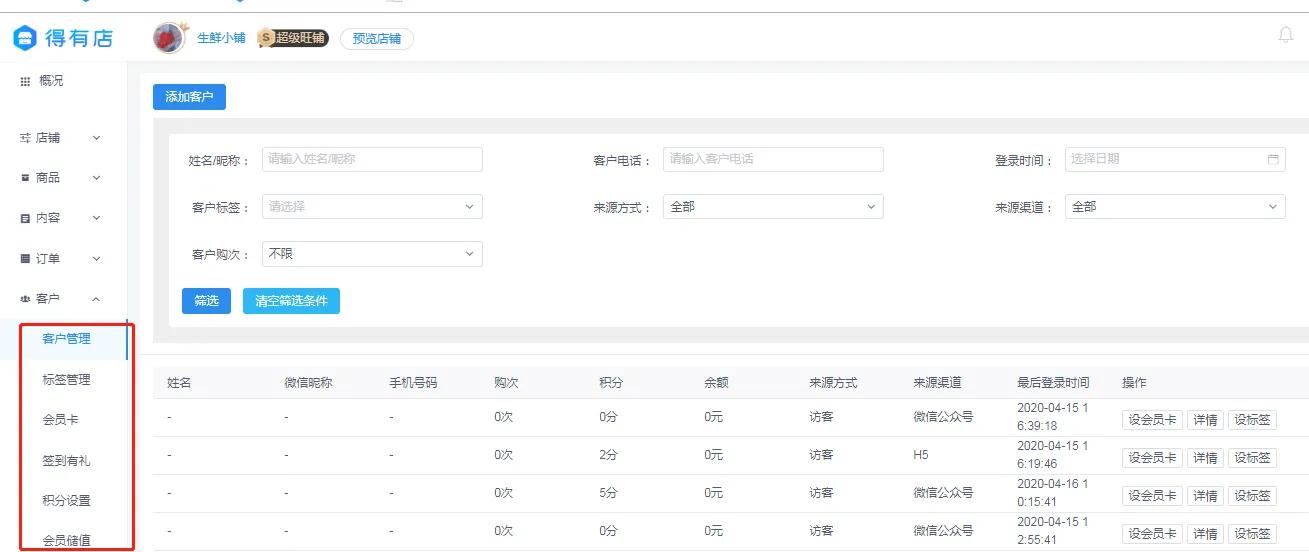
Task: Open the calendar icon in 登录时间 field
Action: [1273, 159]
